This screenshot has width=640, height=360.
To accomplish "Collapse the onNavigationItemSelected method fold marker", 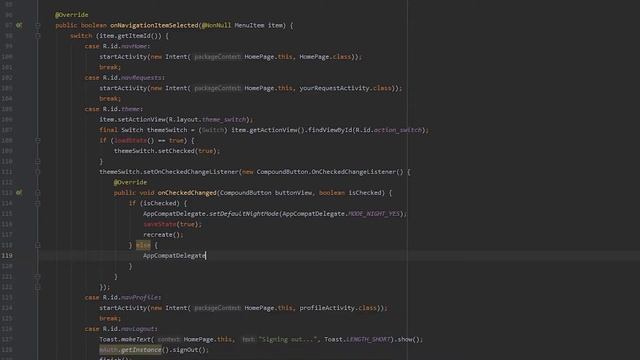I will pyautogui.click(x=37, y=25).
